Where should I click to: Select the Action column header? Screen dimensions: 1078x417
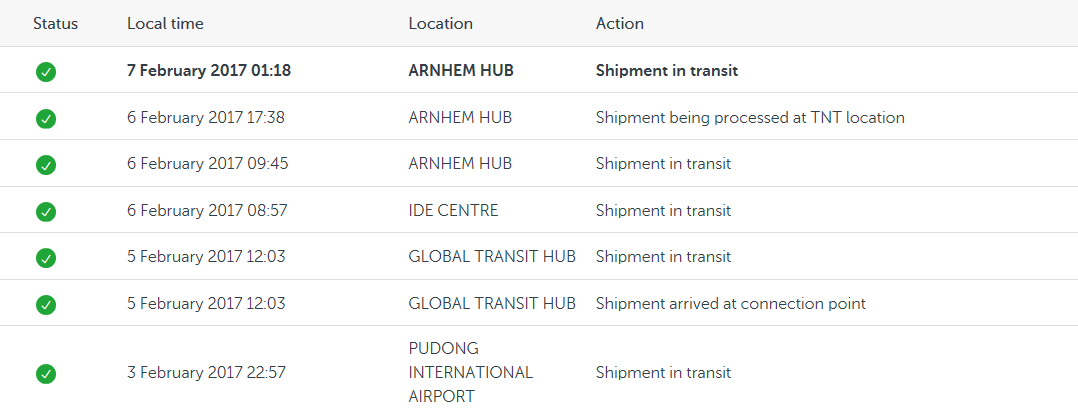(620, 23)
